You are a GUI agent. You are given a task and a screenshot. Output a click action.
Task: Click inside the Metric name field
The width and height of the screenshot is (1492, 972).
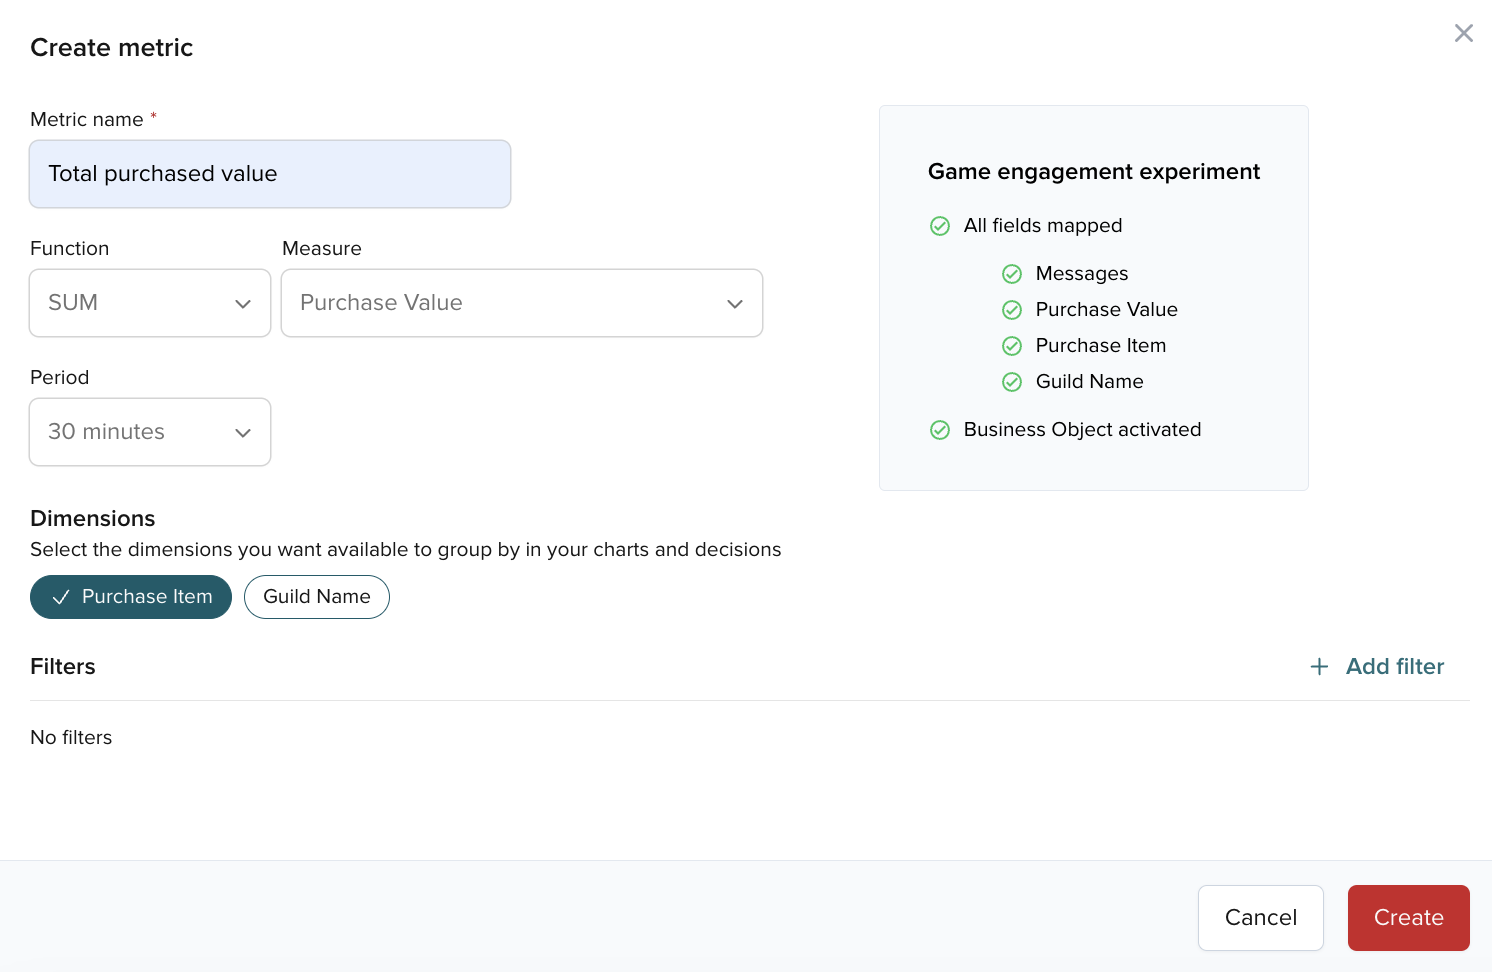tap(270, 174)
